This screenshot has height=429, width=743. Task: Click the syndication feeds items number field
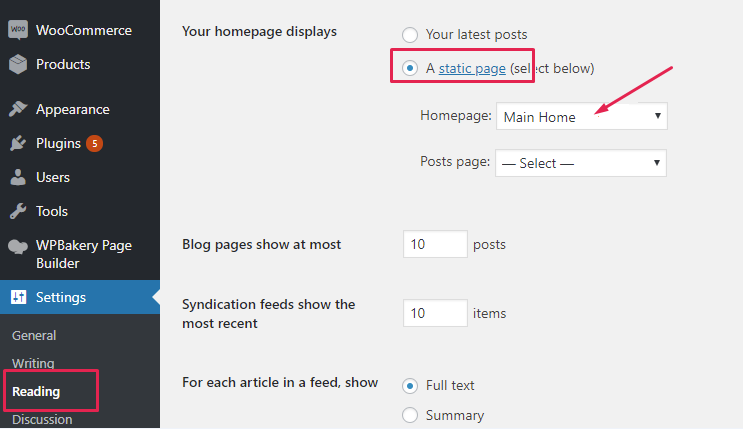tap(435, 313)
